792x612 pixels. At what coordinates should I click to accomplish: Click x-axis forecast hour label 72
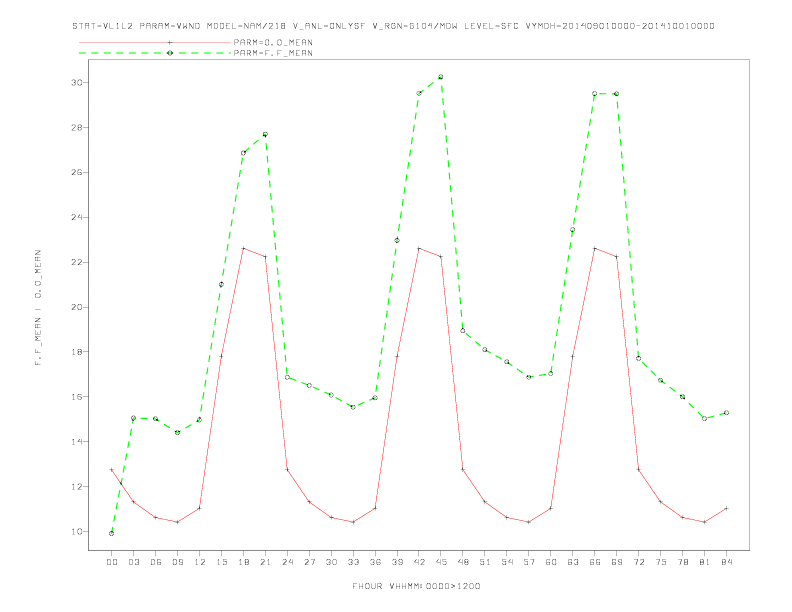(639, 562)
